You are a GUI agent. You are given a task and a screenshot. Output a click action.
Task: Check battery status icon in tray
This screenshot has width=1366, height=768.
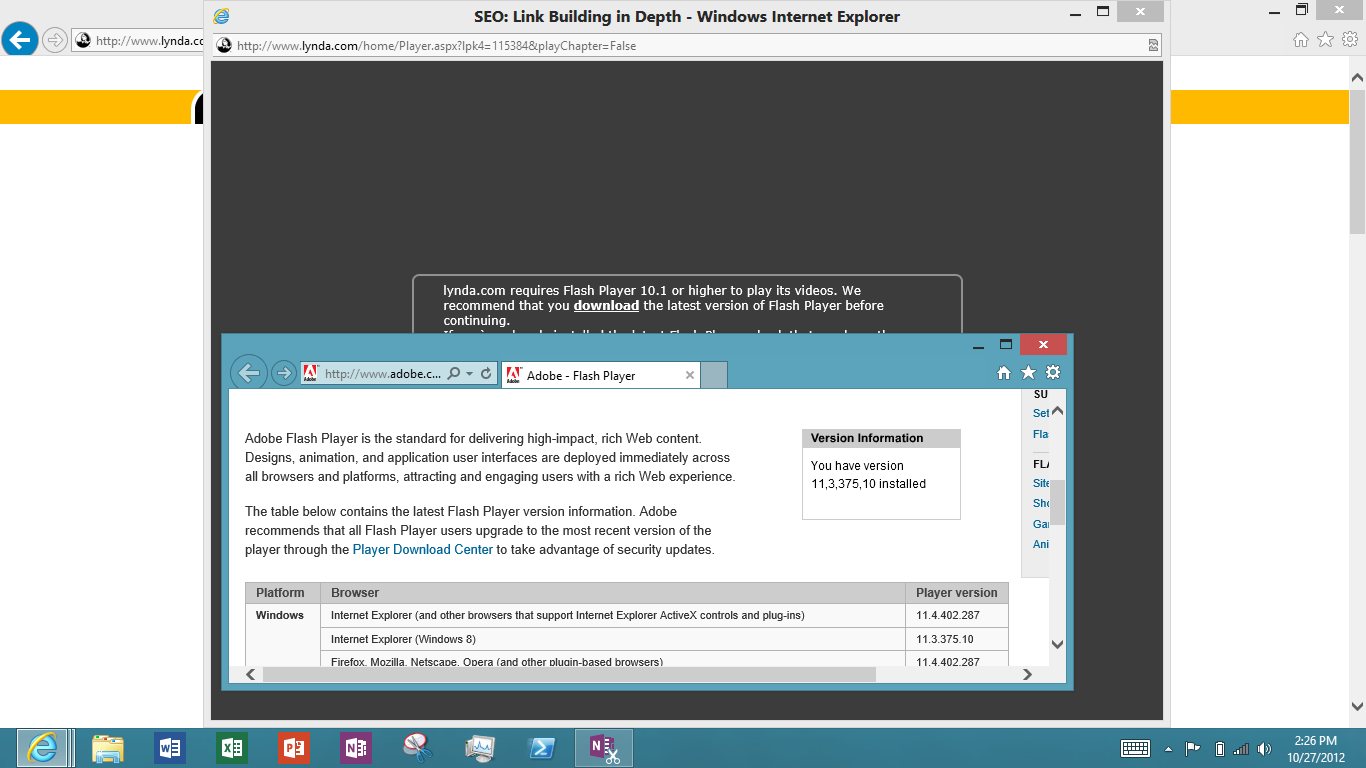click(1219, 749)
